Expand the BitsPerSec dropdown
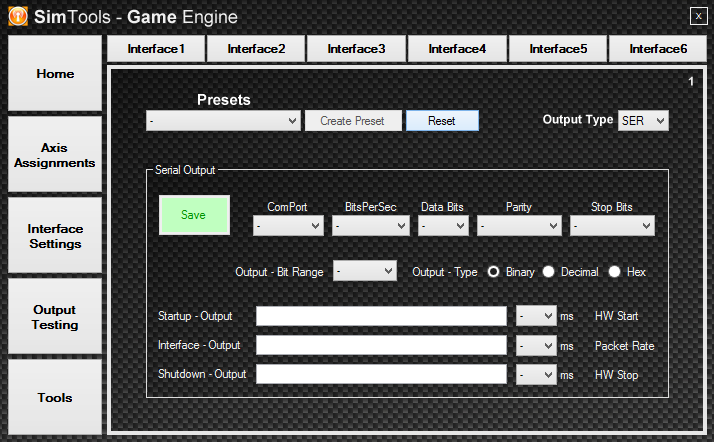 (x=371, y=227)
